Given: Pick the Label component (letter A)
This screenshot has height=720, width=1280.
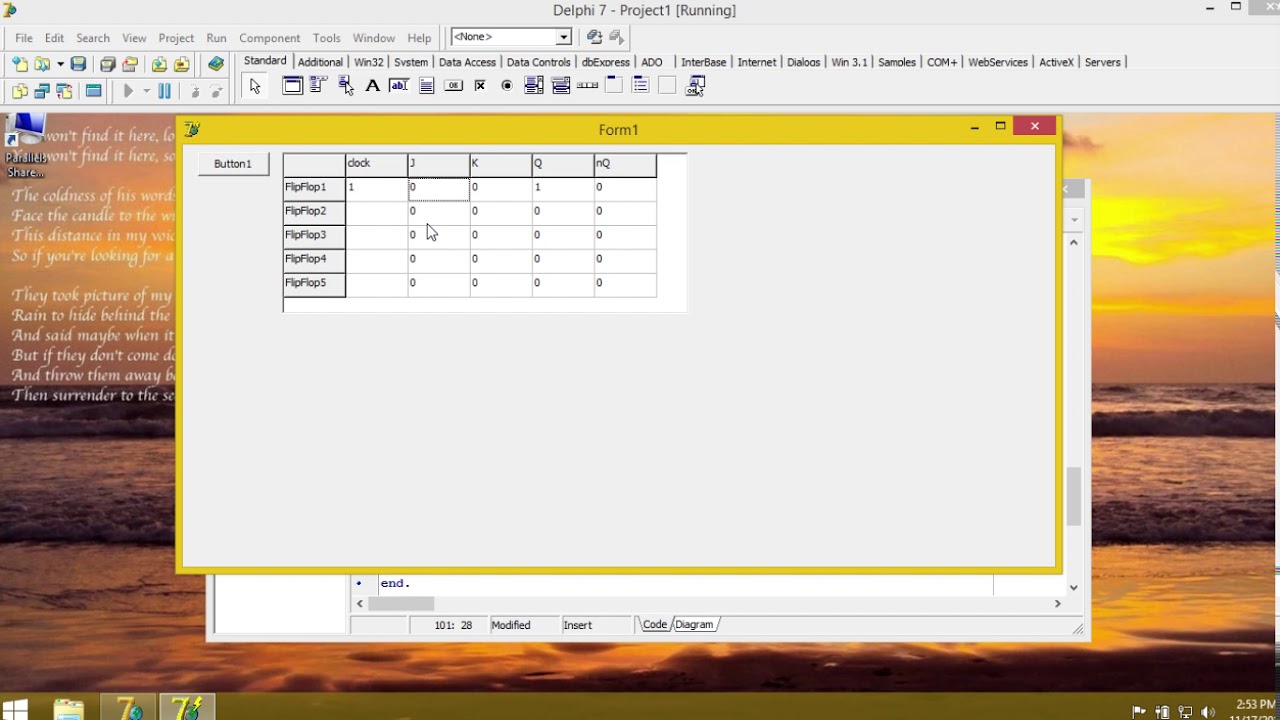Looking at the screenshot, I should (373, 86).
